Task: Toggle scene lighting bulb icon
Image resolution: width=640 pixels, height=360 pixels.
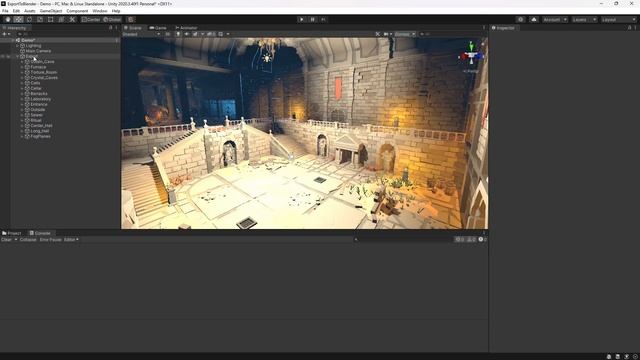Action: click(178, 34)
